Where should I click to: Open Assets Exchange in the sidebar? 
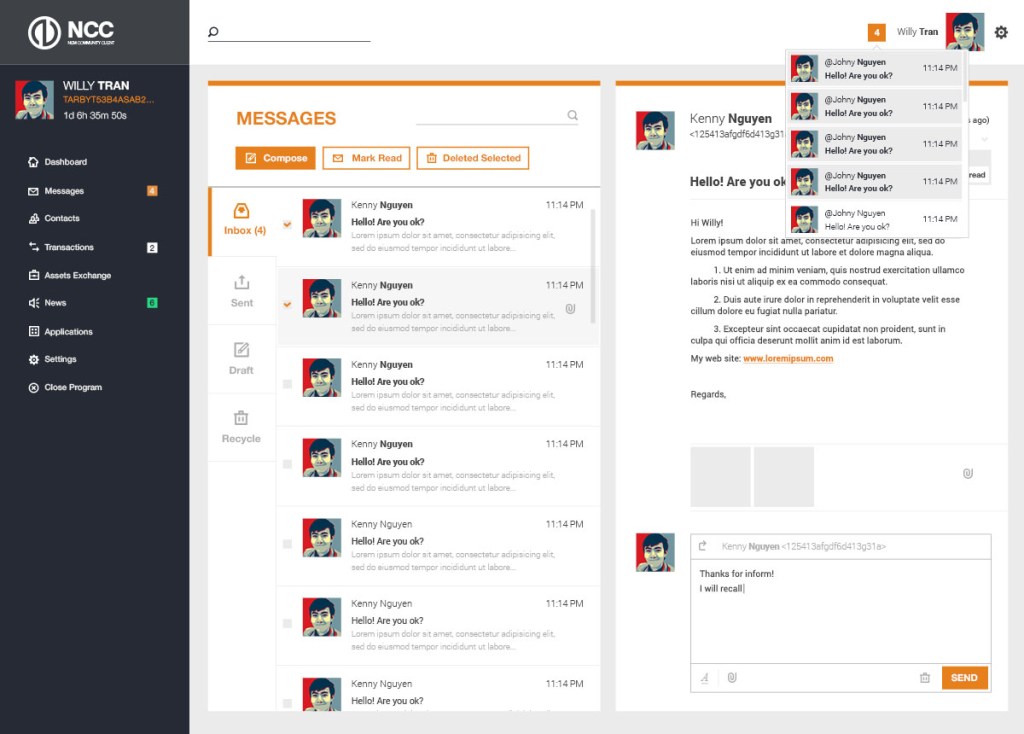77,275
